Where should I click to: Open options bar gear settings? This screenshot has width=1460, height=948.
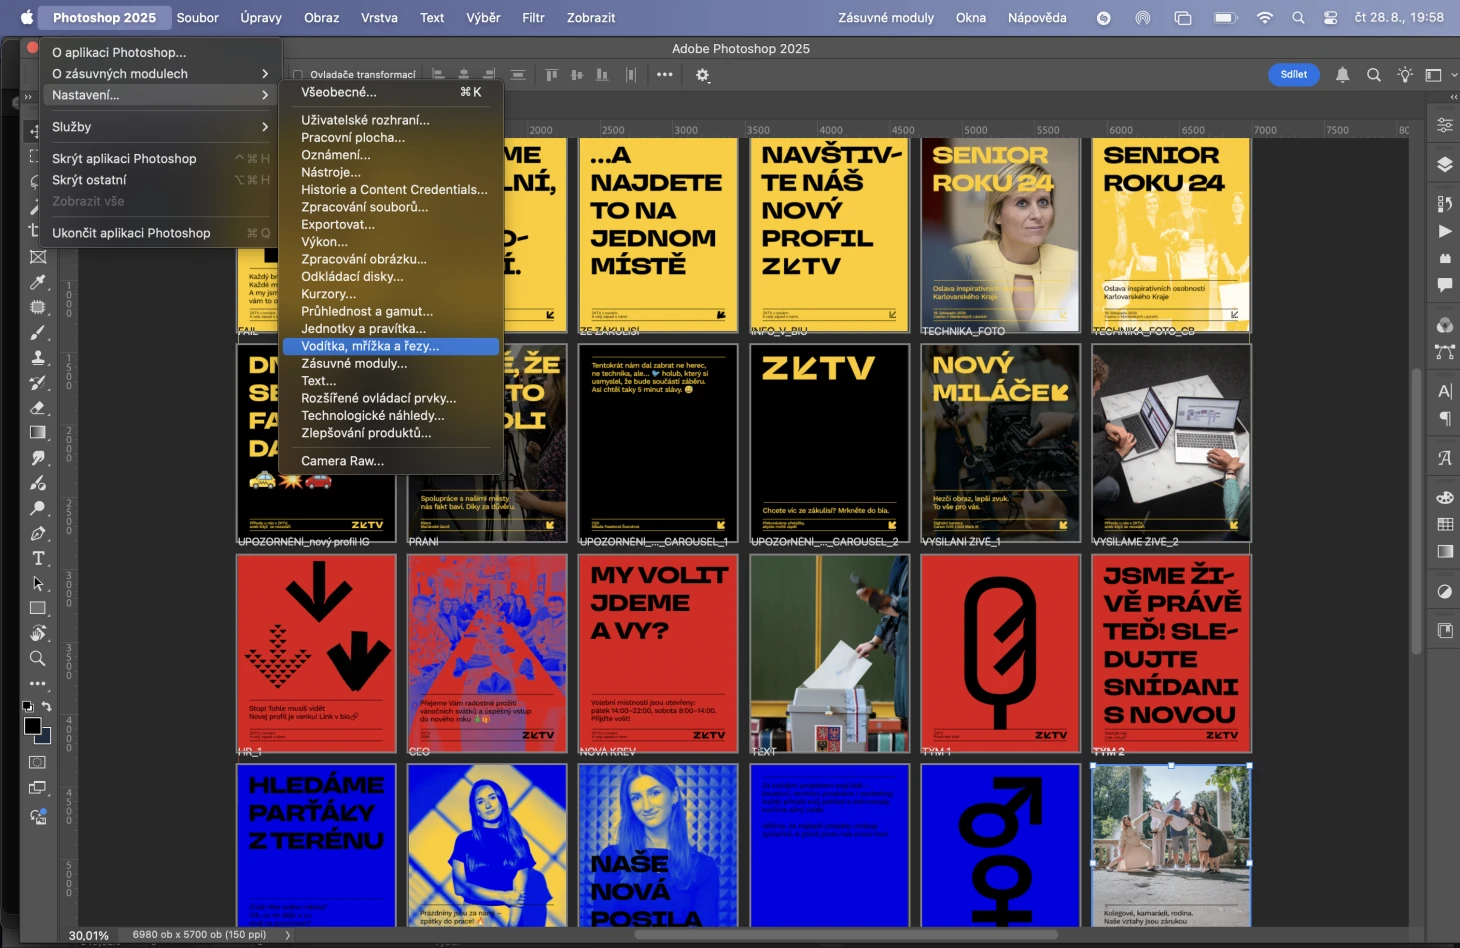(x=703, y=75)
